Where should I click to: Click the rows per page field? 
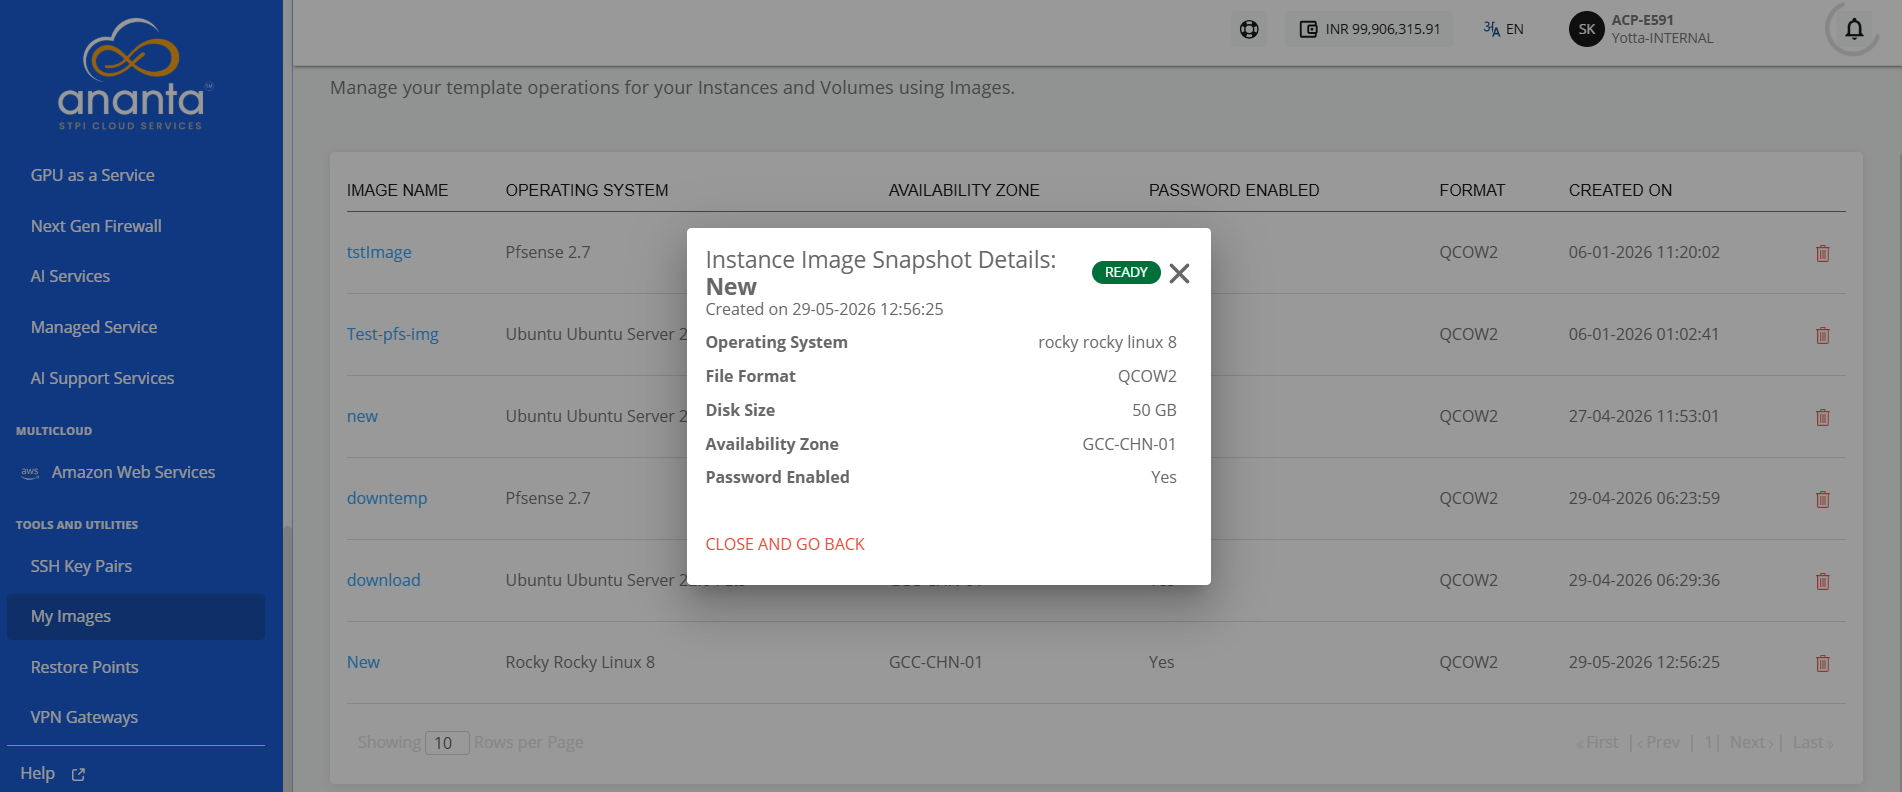[x=446, y=743]
